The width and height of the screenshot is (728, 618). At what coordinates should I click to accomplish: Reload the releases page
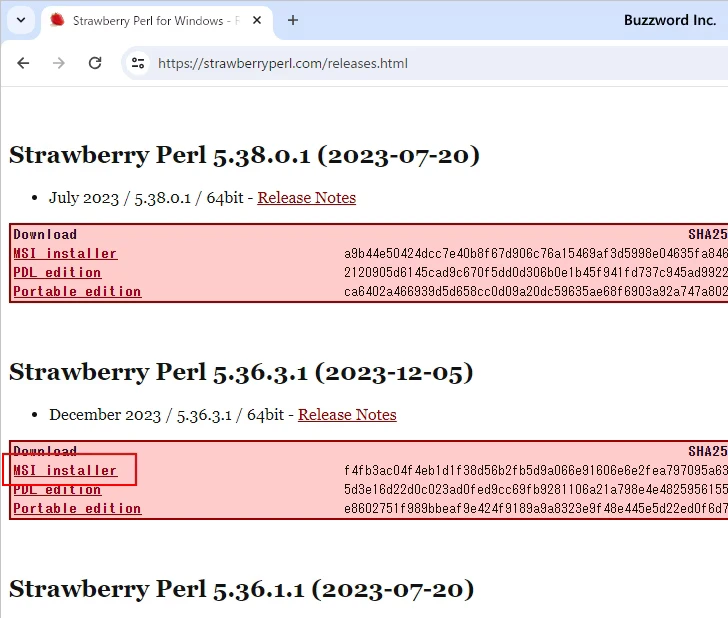pos(95,63)
